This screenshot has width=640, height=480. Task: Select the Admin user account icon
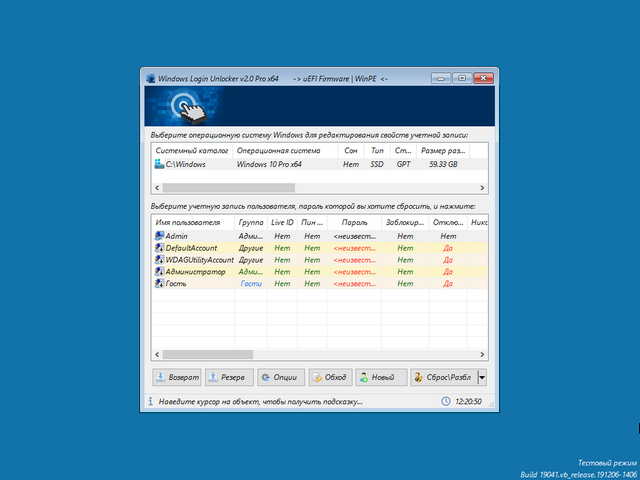click(159, 235)
